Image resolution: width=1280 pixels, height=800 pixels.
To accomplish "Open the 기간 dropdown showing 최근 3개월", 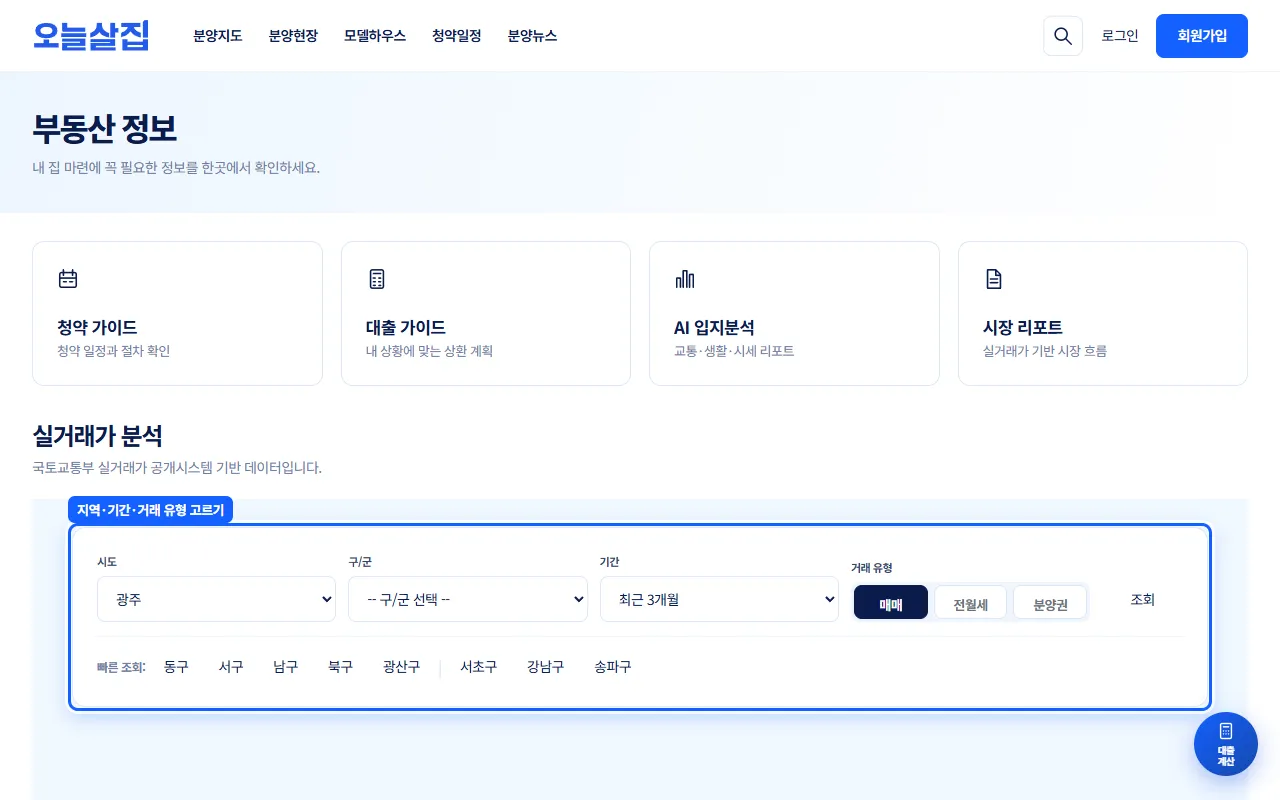I will (x=719, y=599).
